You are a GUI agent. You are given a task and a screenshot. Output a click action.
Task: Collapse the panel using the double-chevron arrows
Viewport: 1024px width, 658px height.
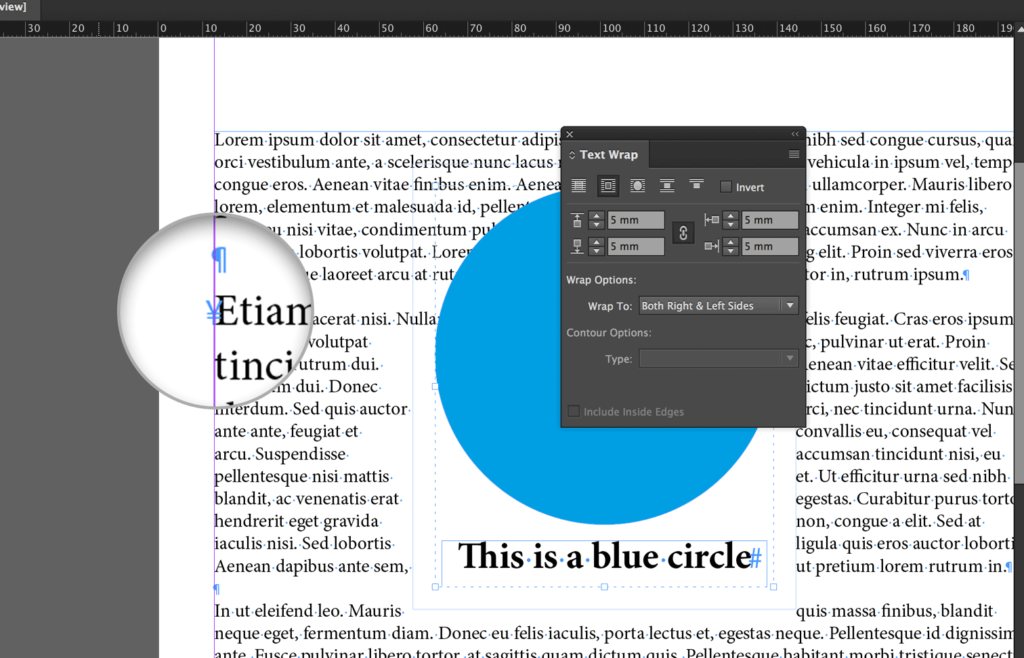coord(796,134)
